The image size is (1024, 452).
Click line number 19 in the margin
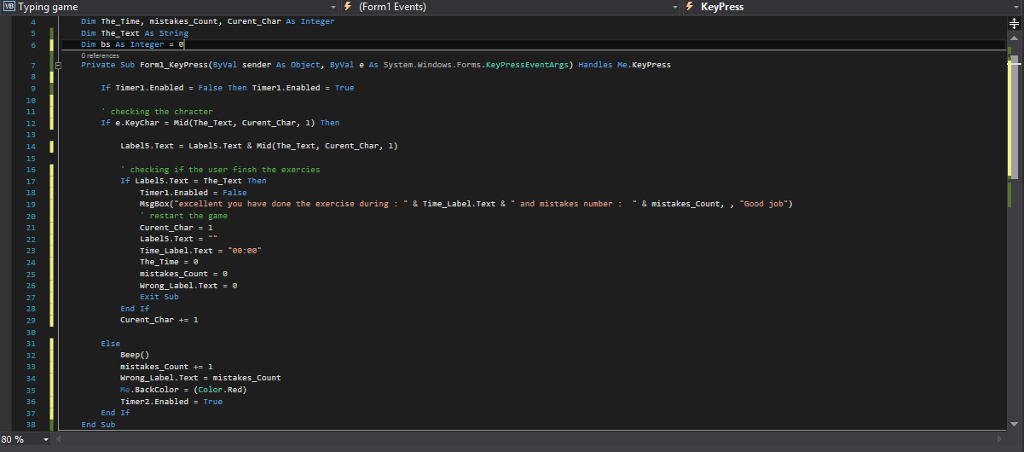click(x=31, y=204)
